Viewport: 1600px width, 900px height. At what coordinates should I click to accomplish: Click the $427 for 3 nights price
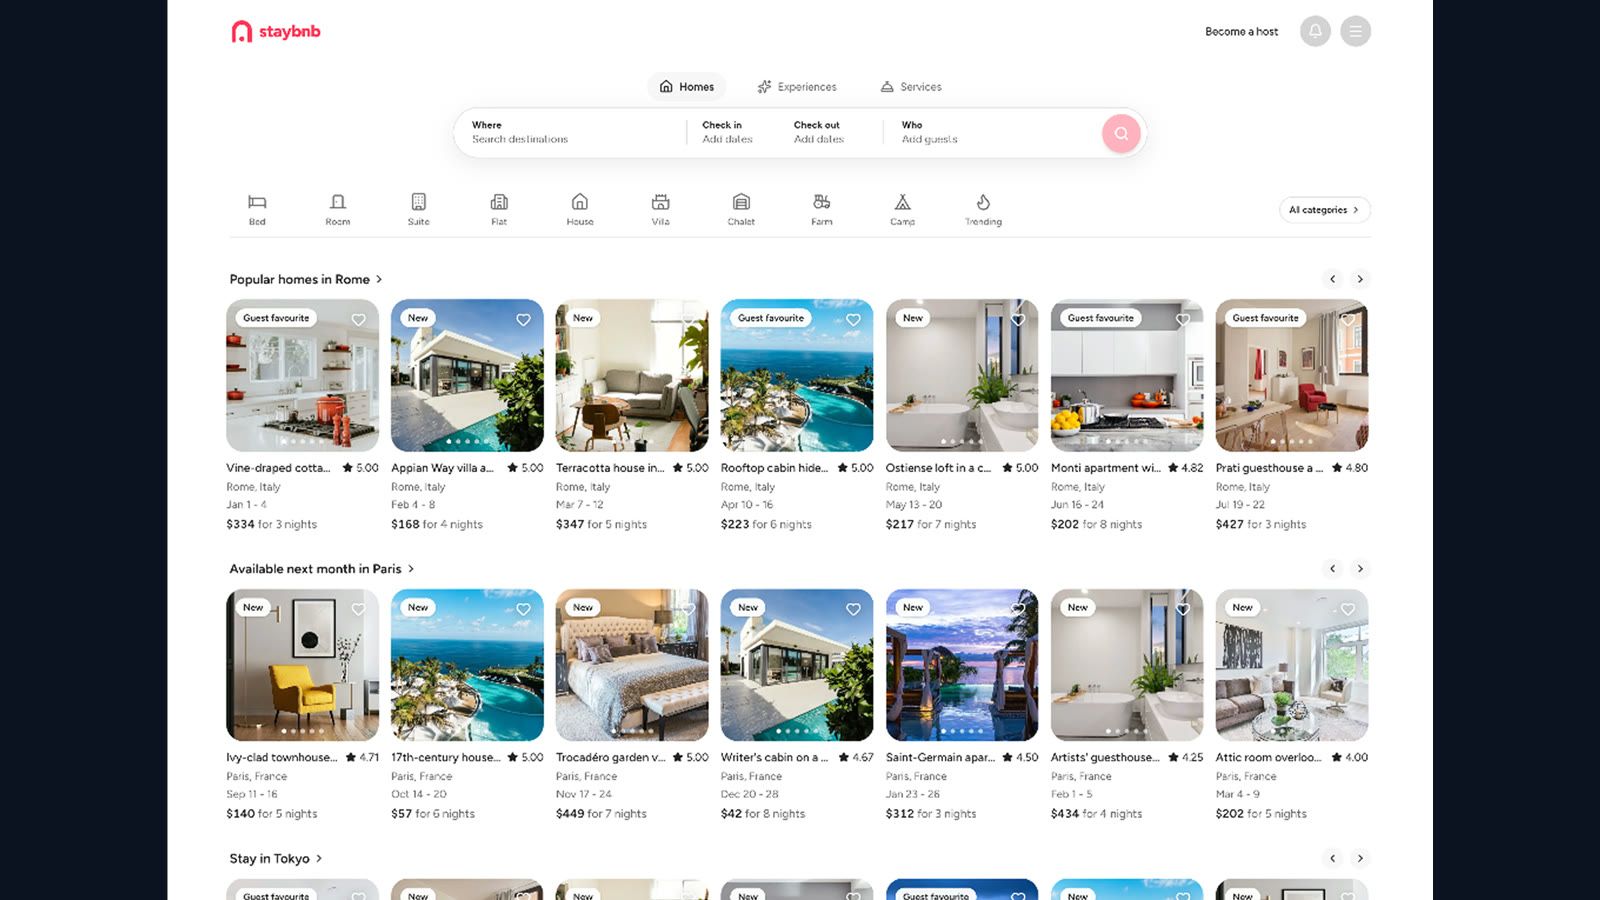[1261, 524]
